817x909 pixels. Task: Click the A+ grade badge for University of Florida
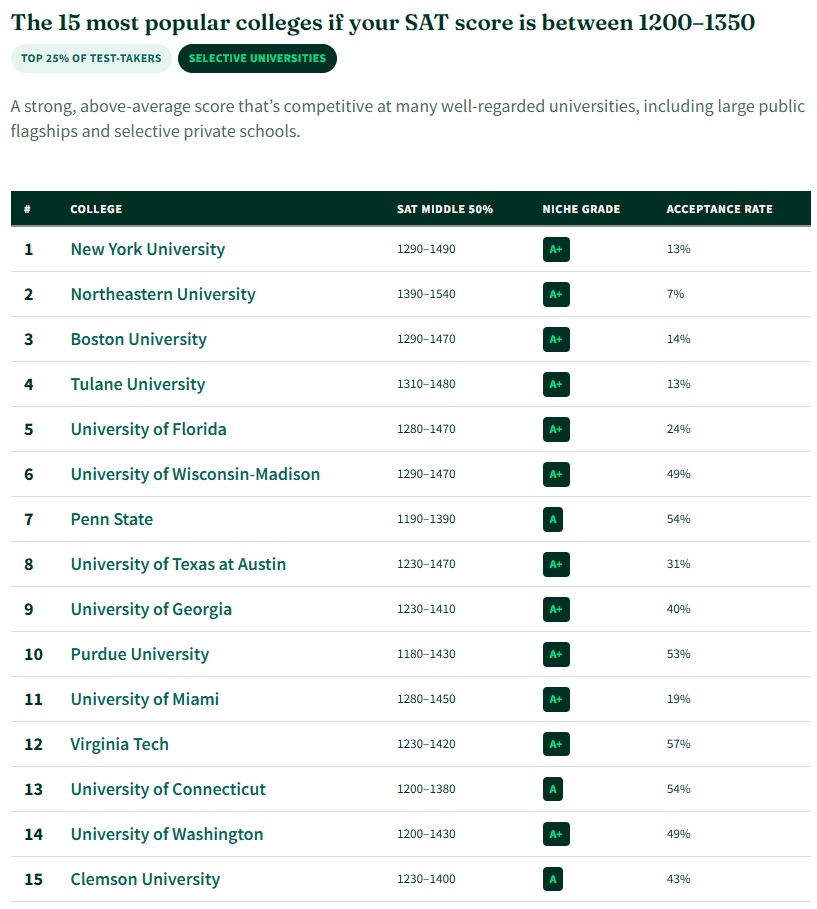pyautogui.click(x=556, y=430)
